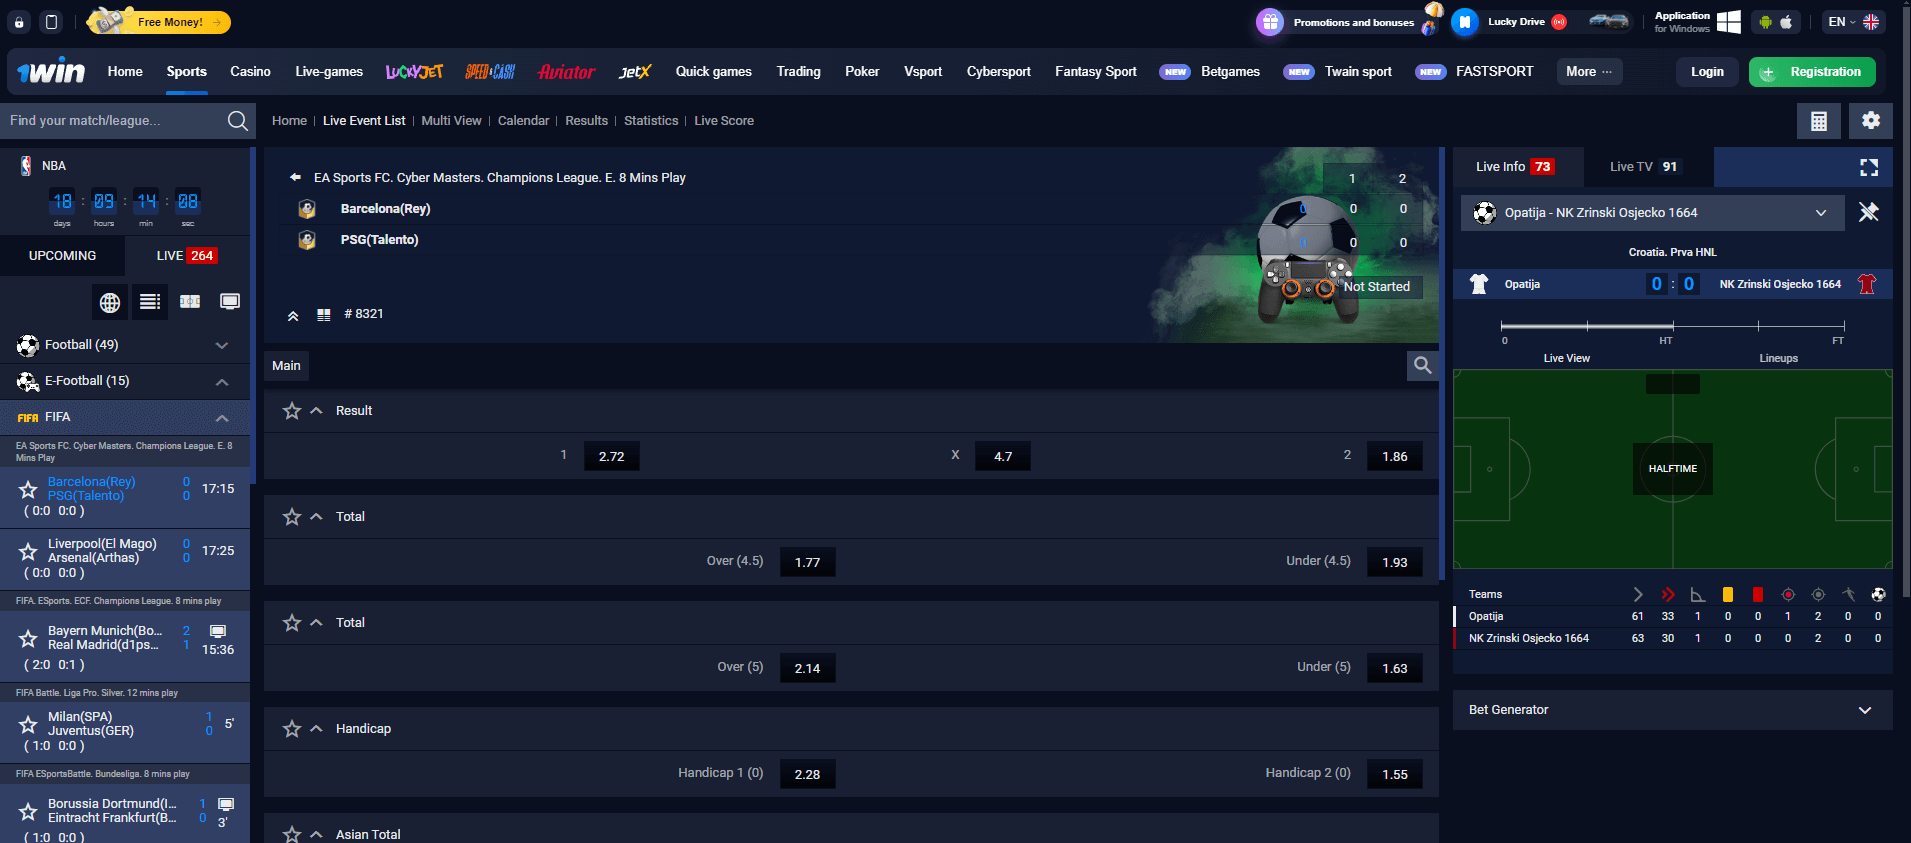1911x843 pixels.
Task: Open Promotions and bonuses
Action: (x=1350, y=22)
